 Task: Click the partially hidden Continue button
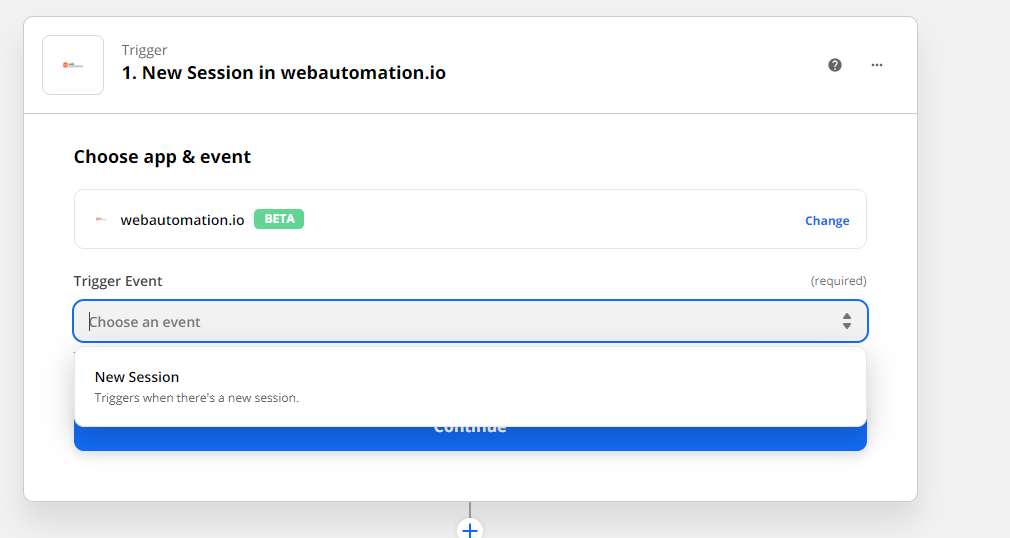pyautogui.click(x=470, y=438)
